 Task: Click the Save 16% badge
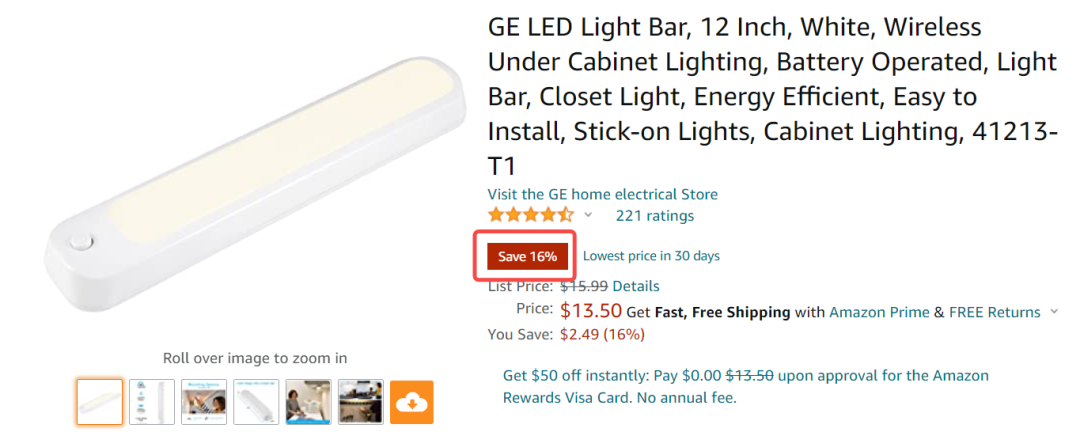(x=527, y=256)
